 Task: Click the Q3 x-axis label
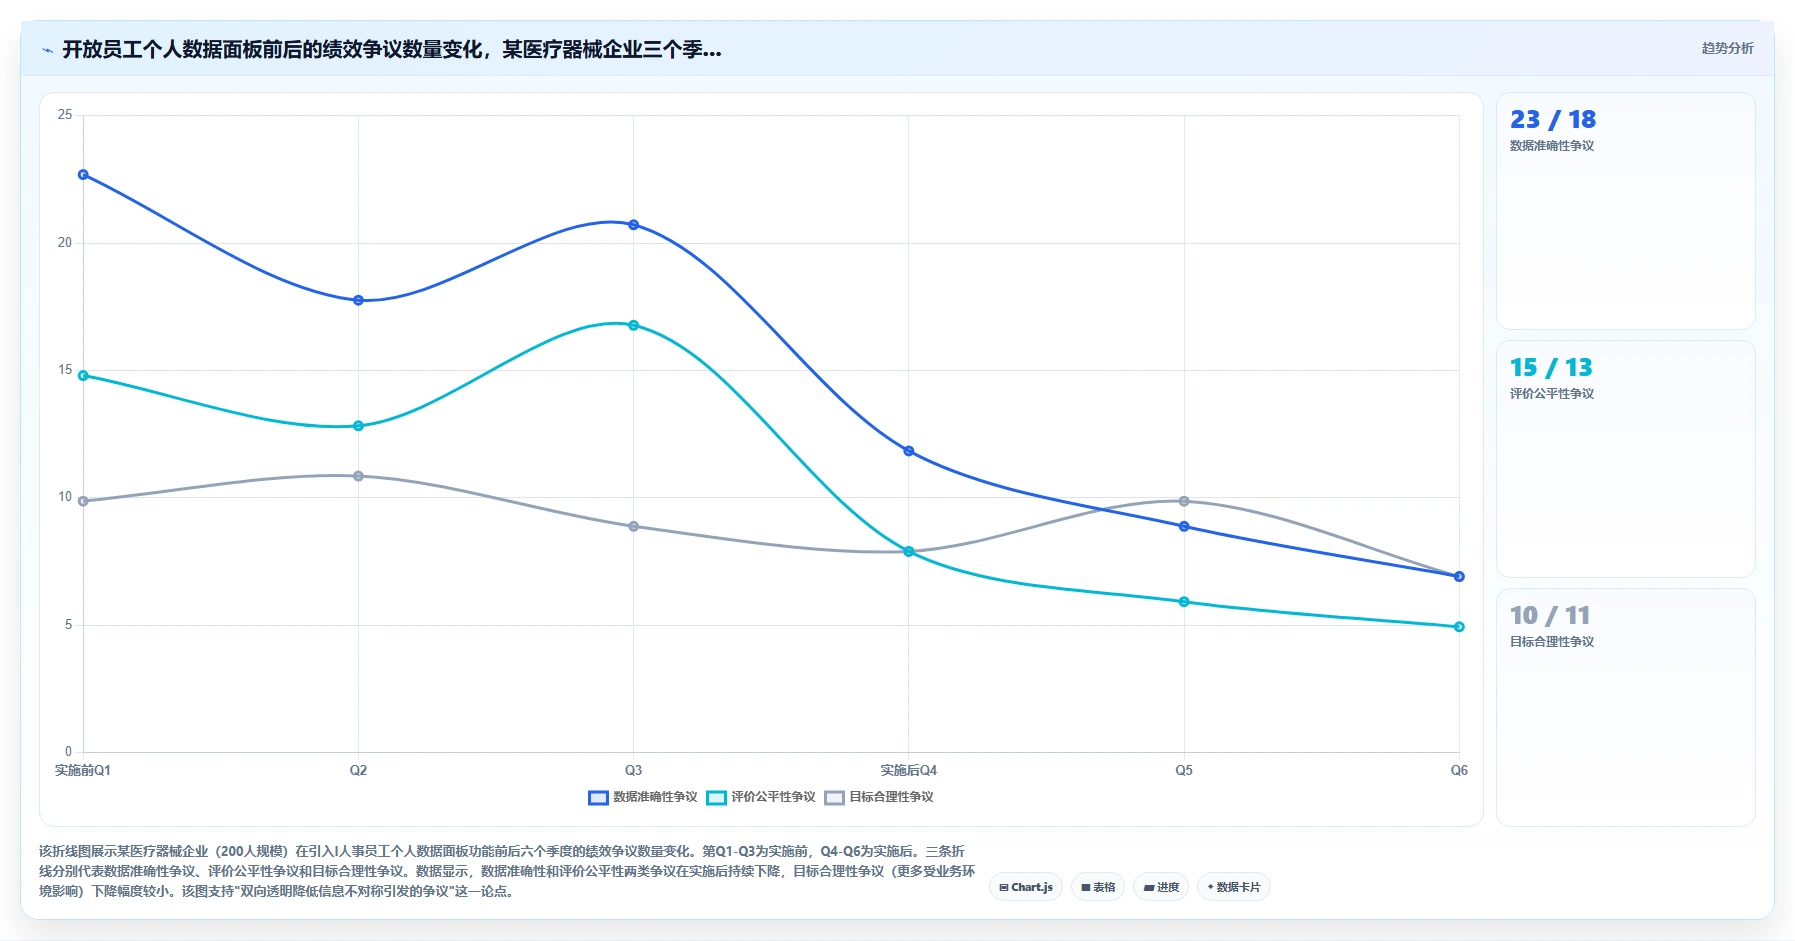coord(634,771)
